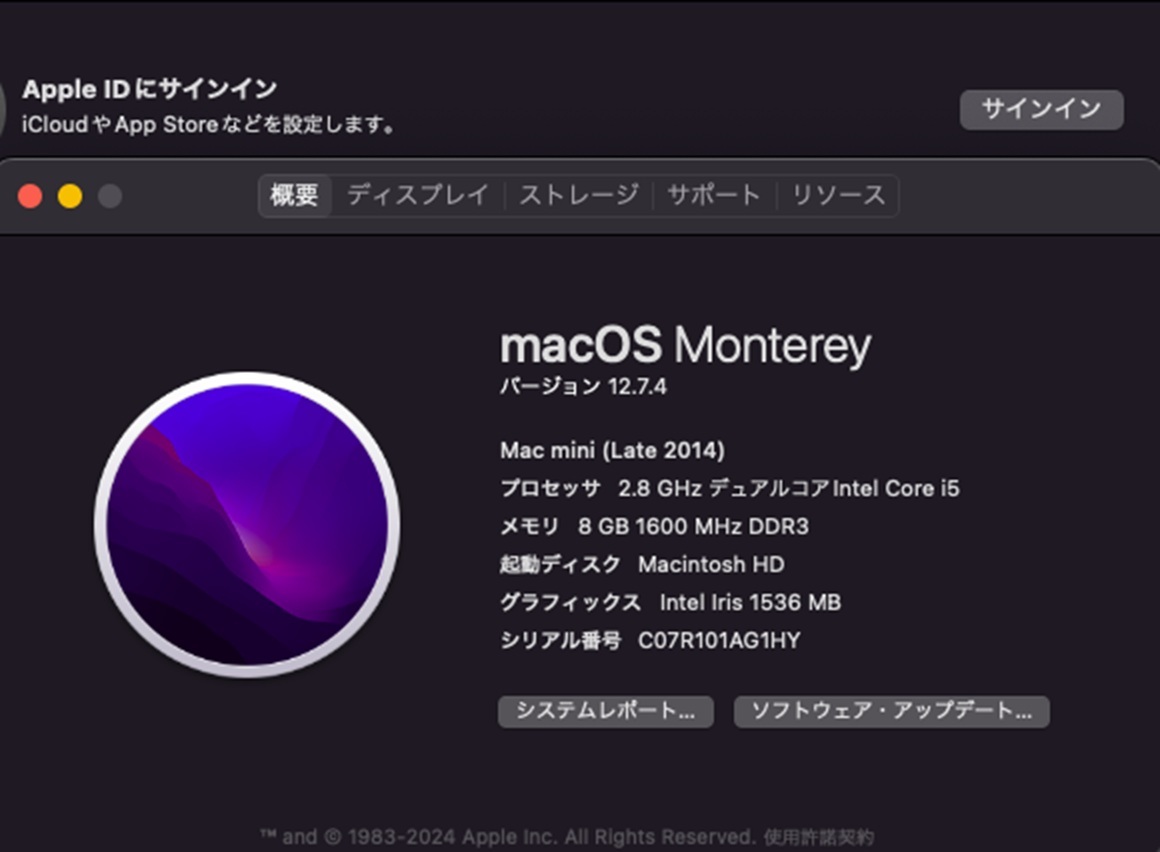This screenshot has width=1160, height=852.
Task: Click the macOS Monterey title text
Action: (685, 345)
